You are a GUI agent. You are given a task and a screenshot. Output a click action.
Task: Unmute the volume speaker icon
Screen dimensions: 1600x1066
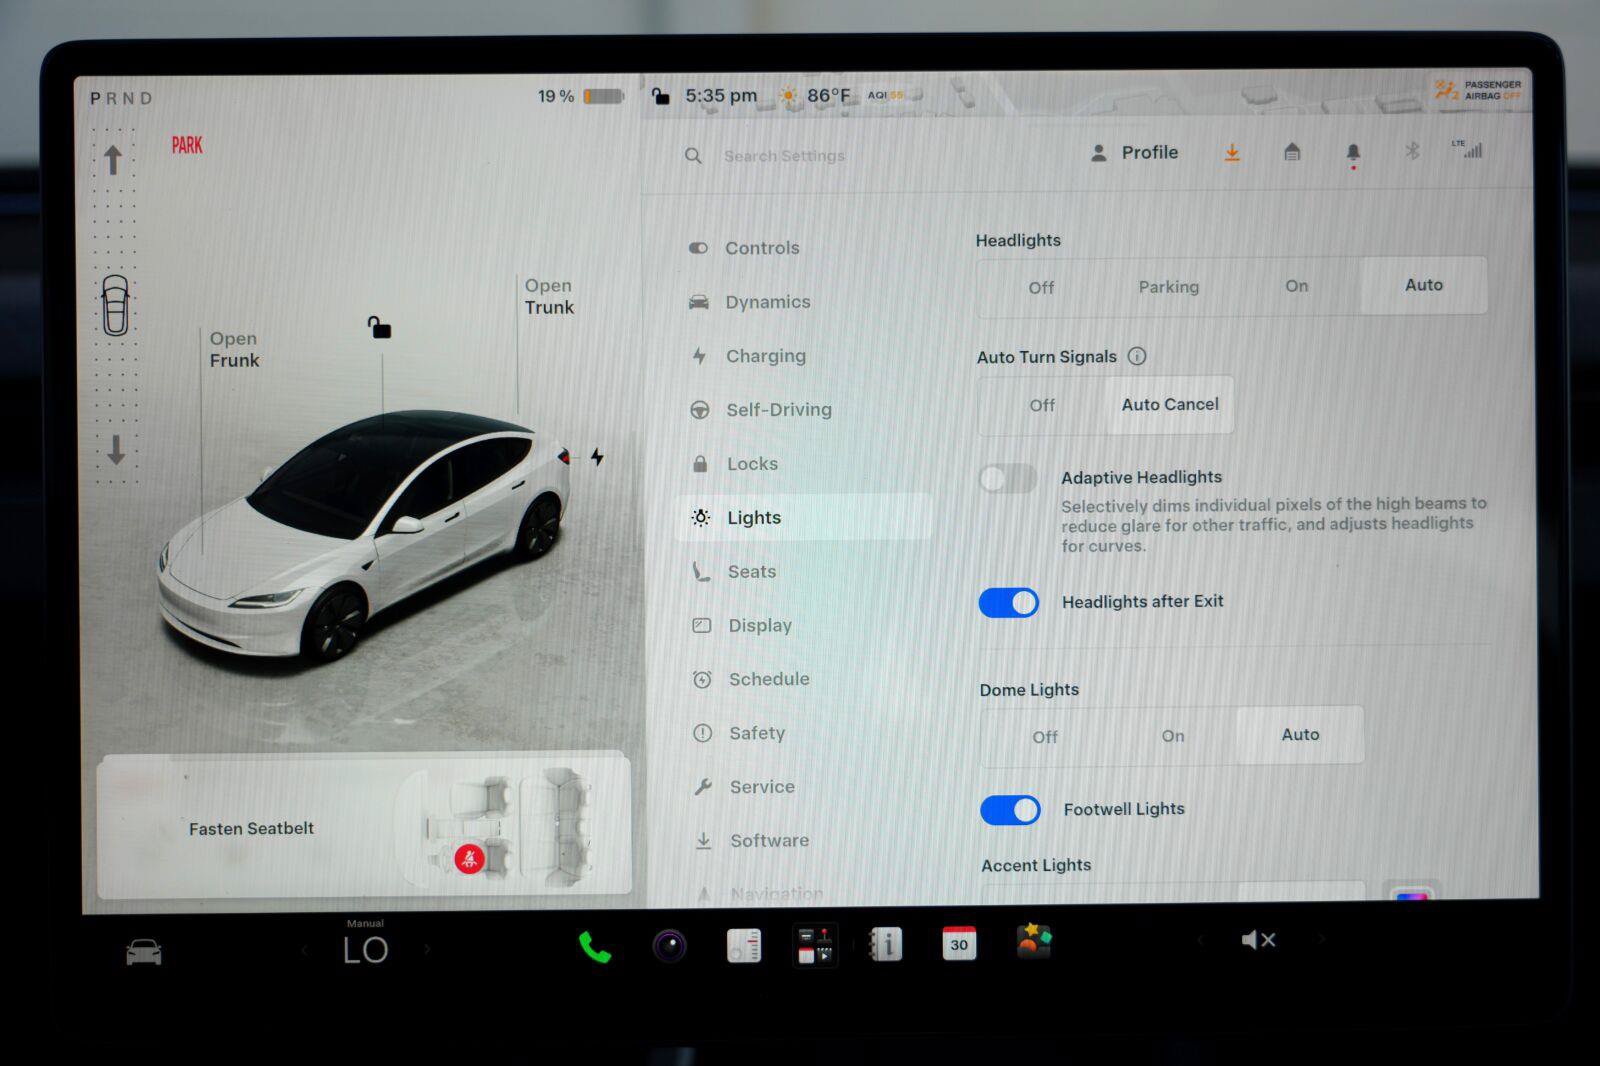click(x=1258, y=940)
